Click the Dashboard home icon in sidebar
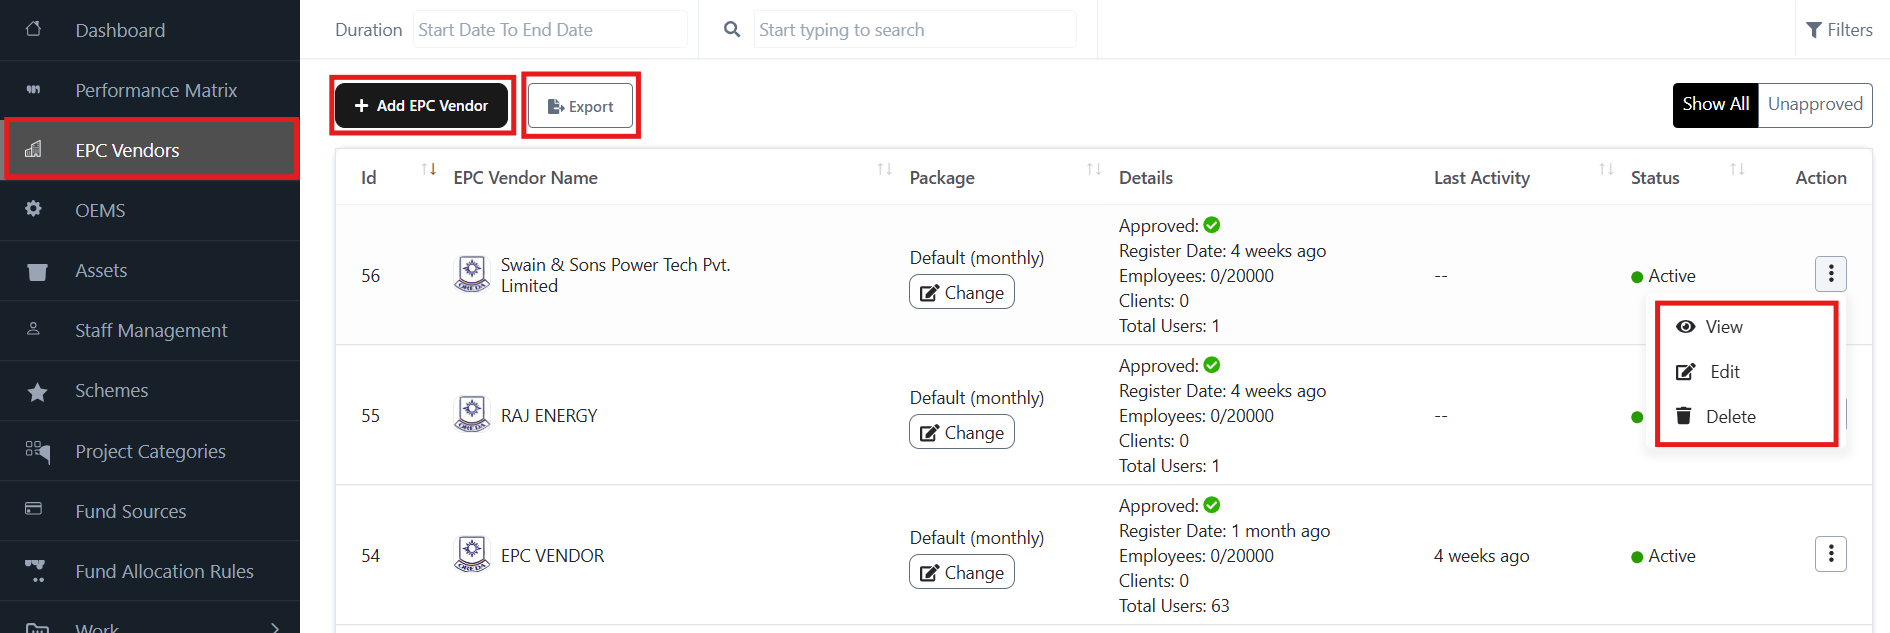The width and height of the screenshot is (1890, 633). [x=34, y=29]
